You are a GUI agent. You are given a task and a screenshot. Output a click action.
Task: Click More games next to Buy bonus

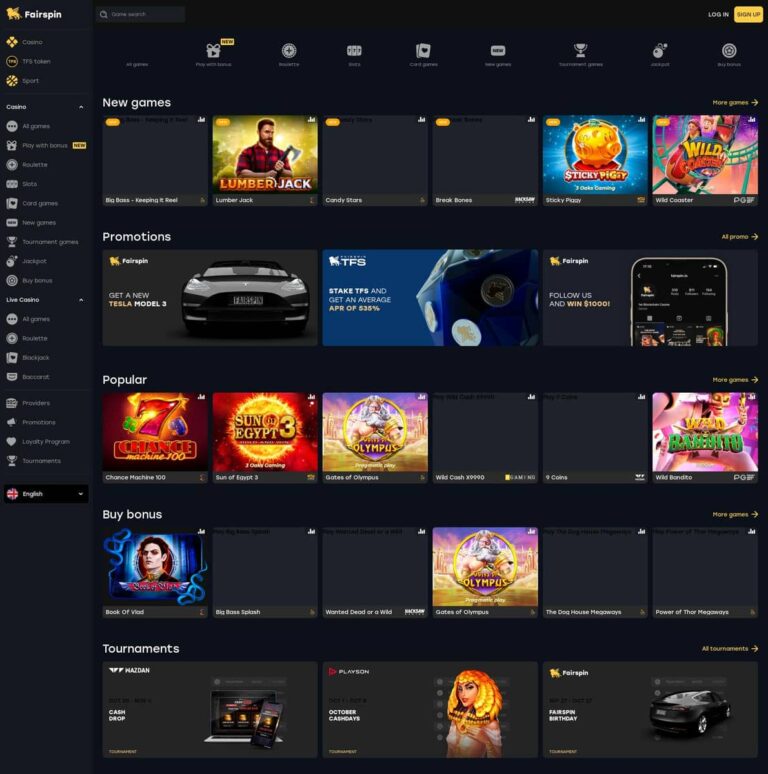735,514
